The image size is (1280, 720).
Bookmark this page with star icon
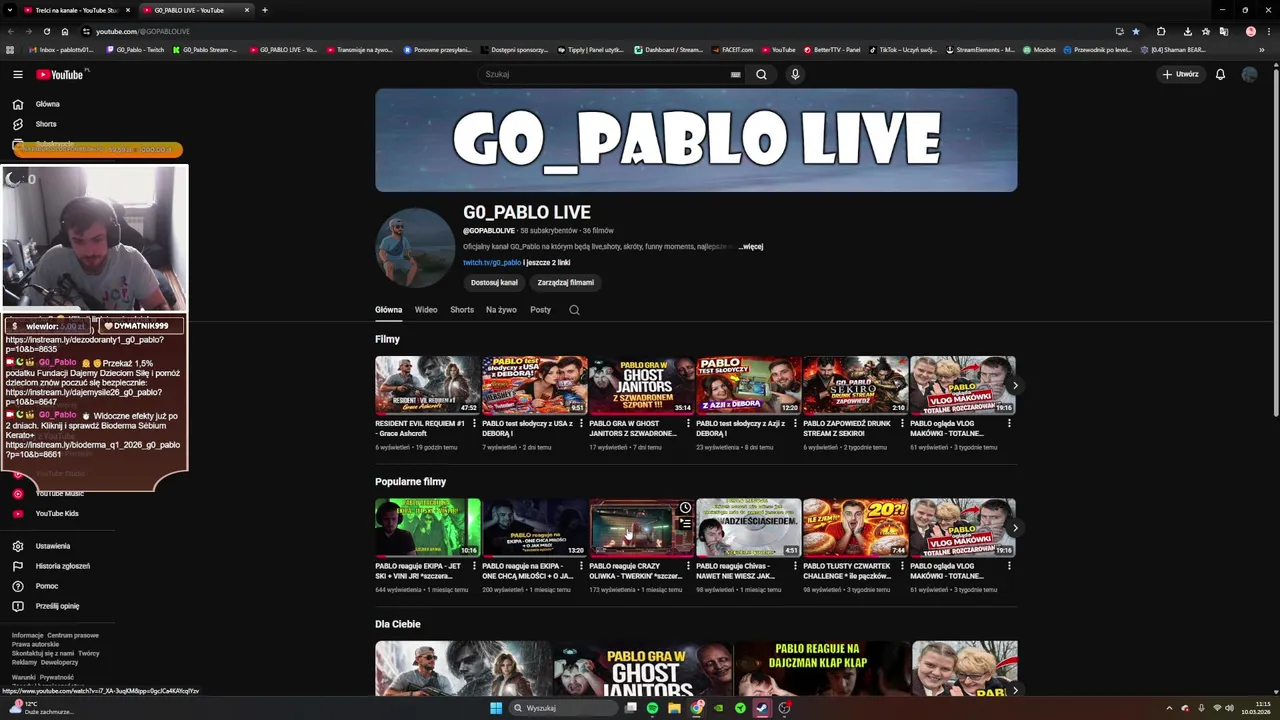(x=1135, y=31)
